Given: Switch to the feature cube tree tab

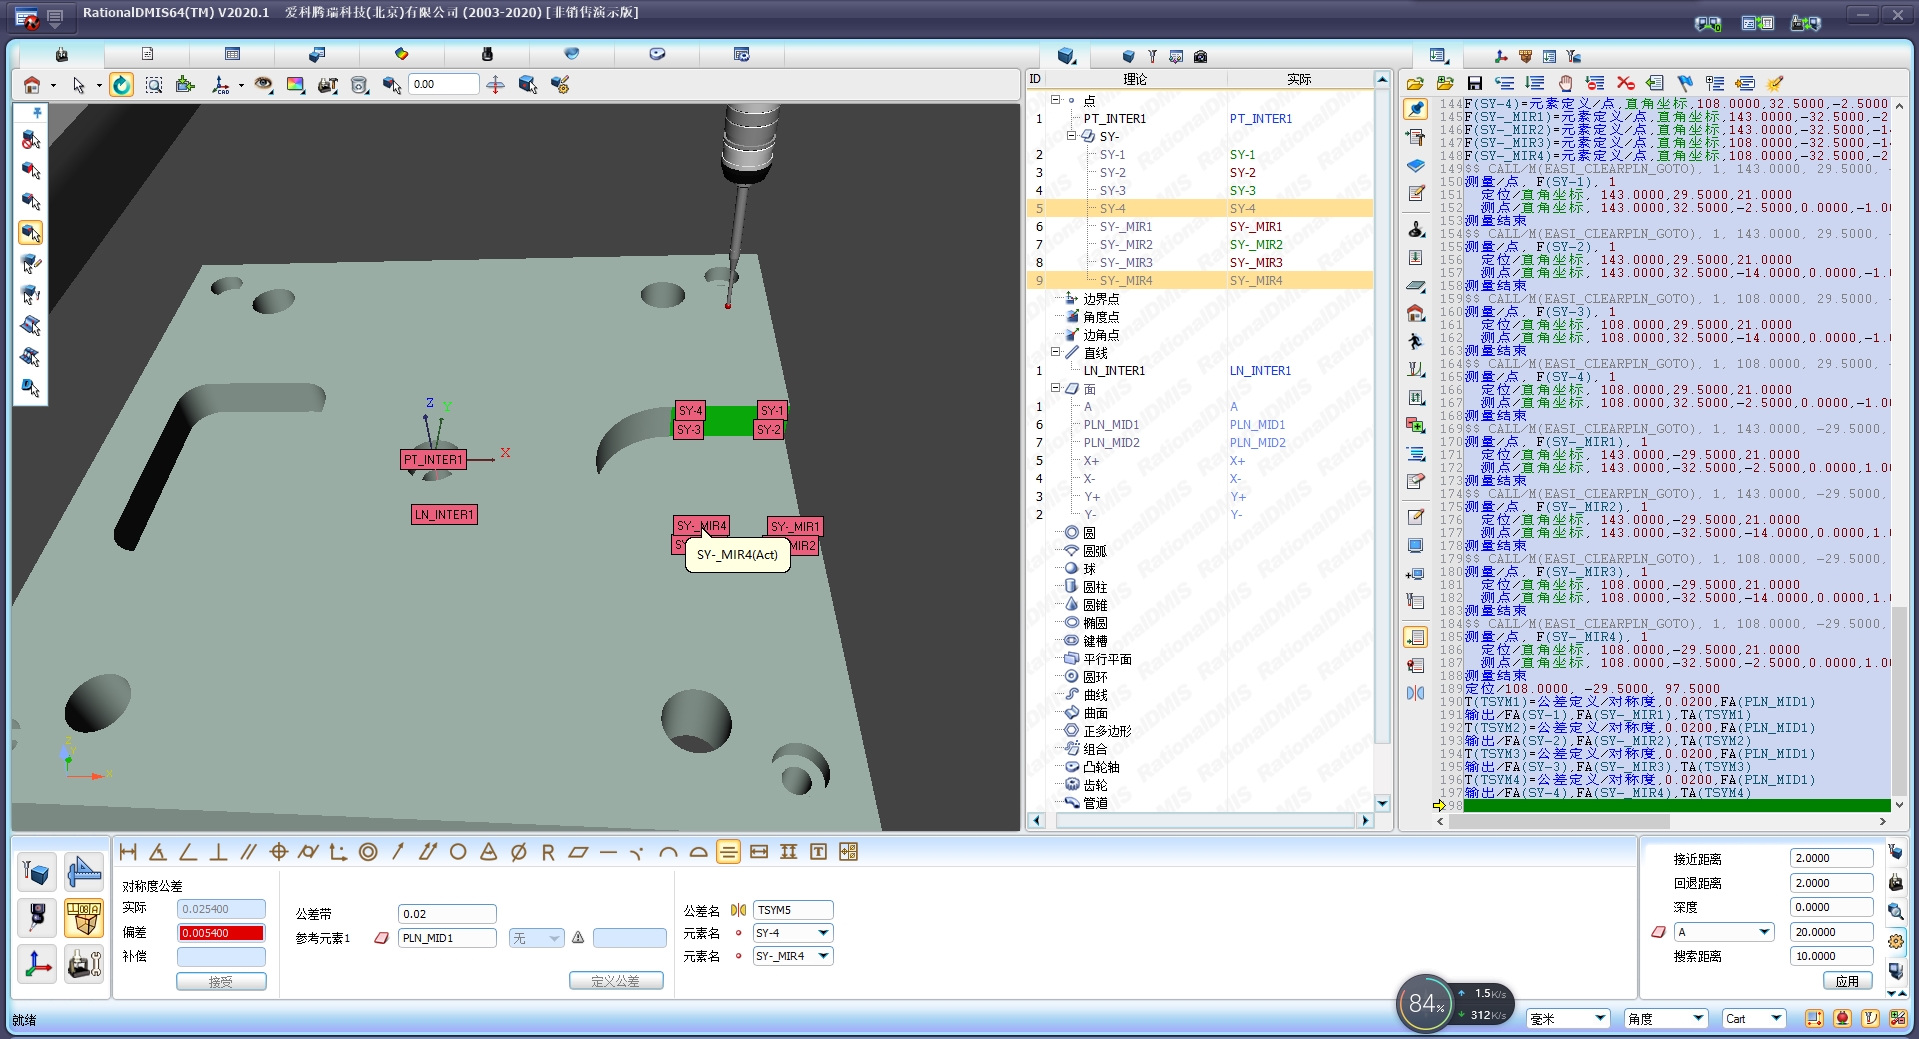Looking at the screenshot, I should coord(1066,56).
